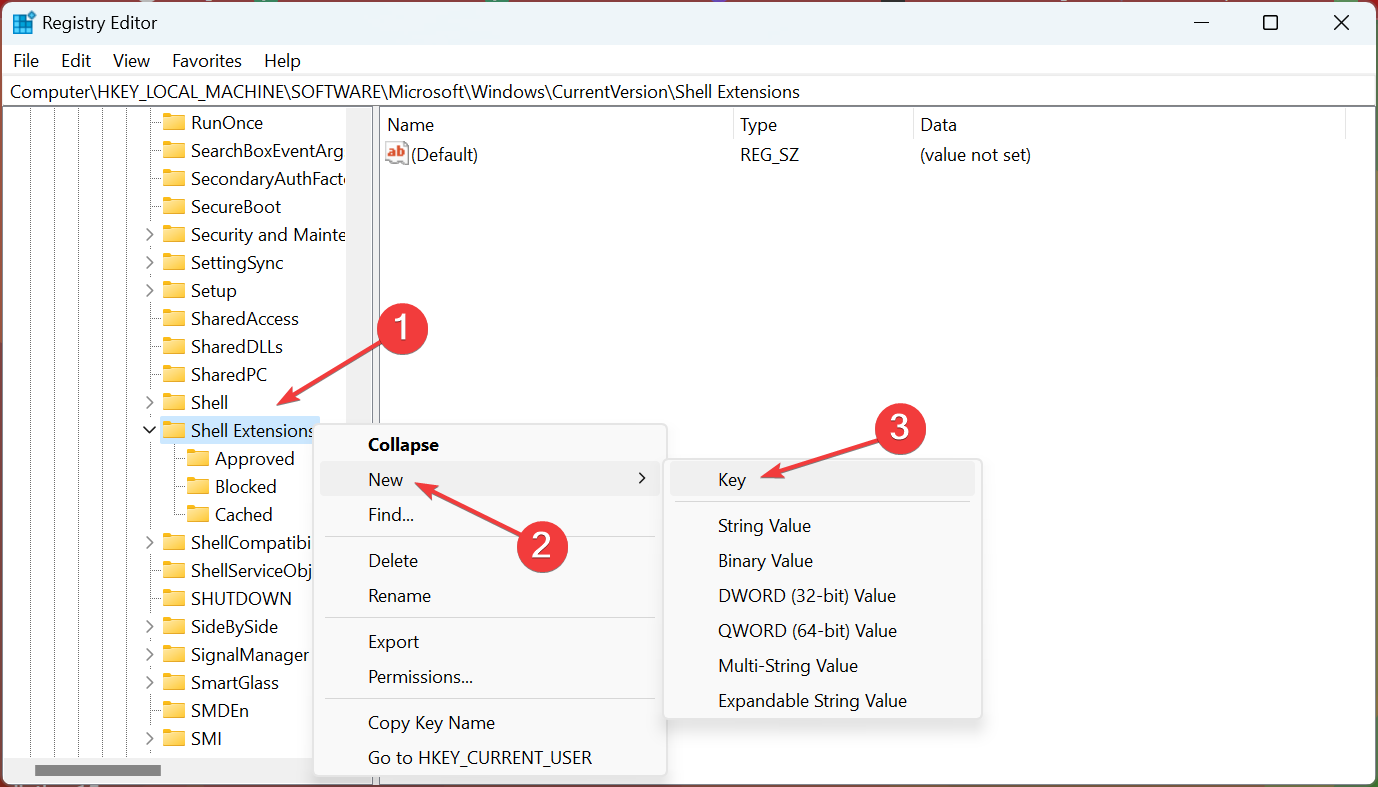Click the Shell Extensions folder icon
The image size is (1378, 787).
click(x=174, y=430)
